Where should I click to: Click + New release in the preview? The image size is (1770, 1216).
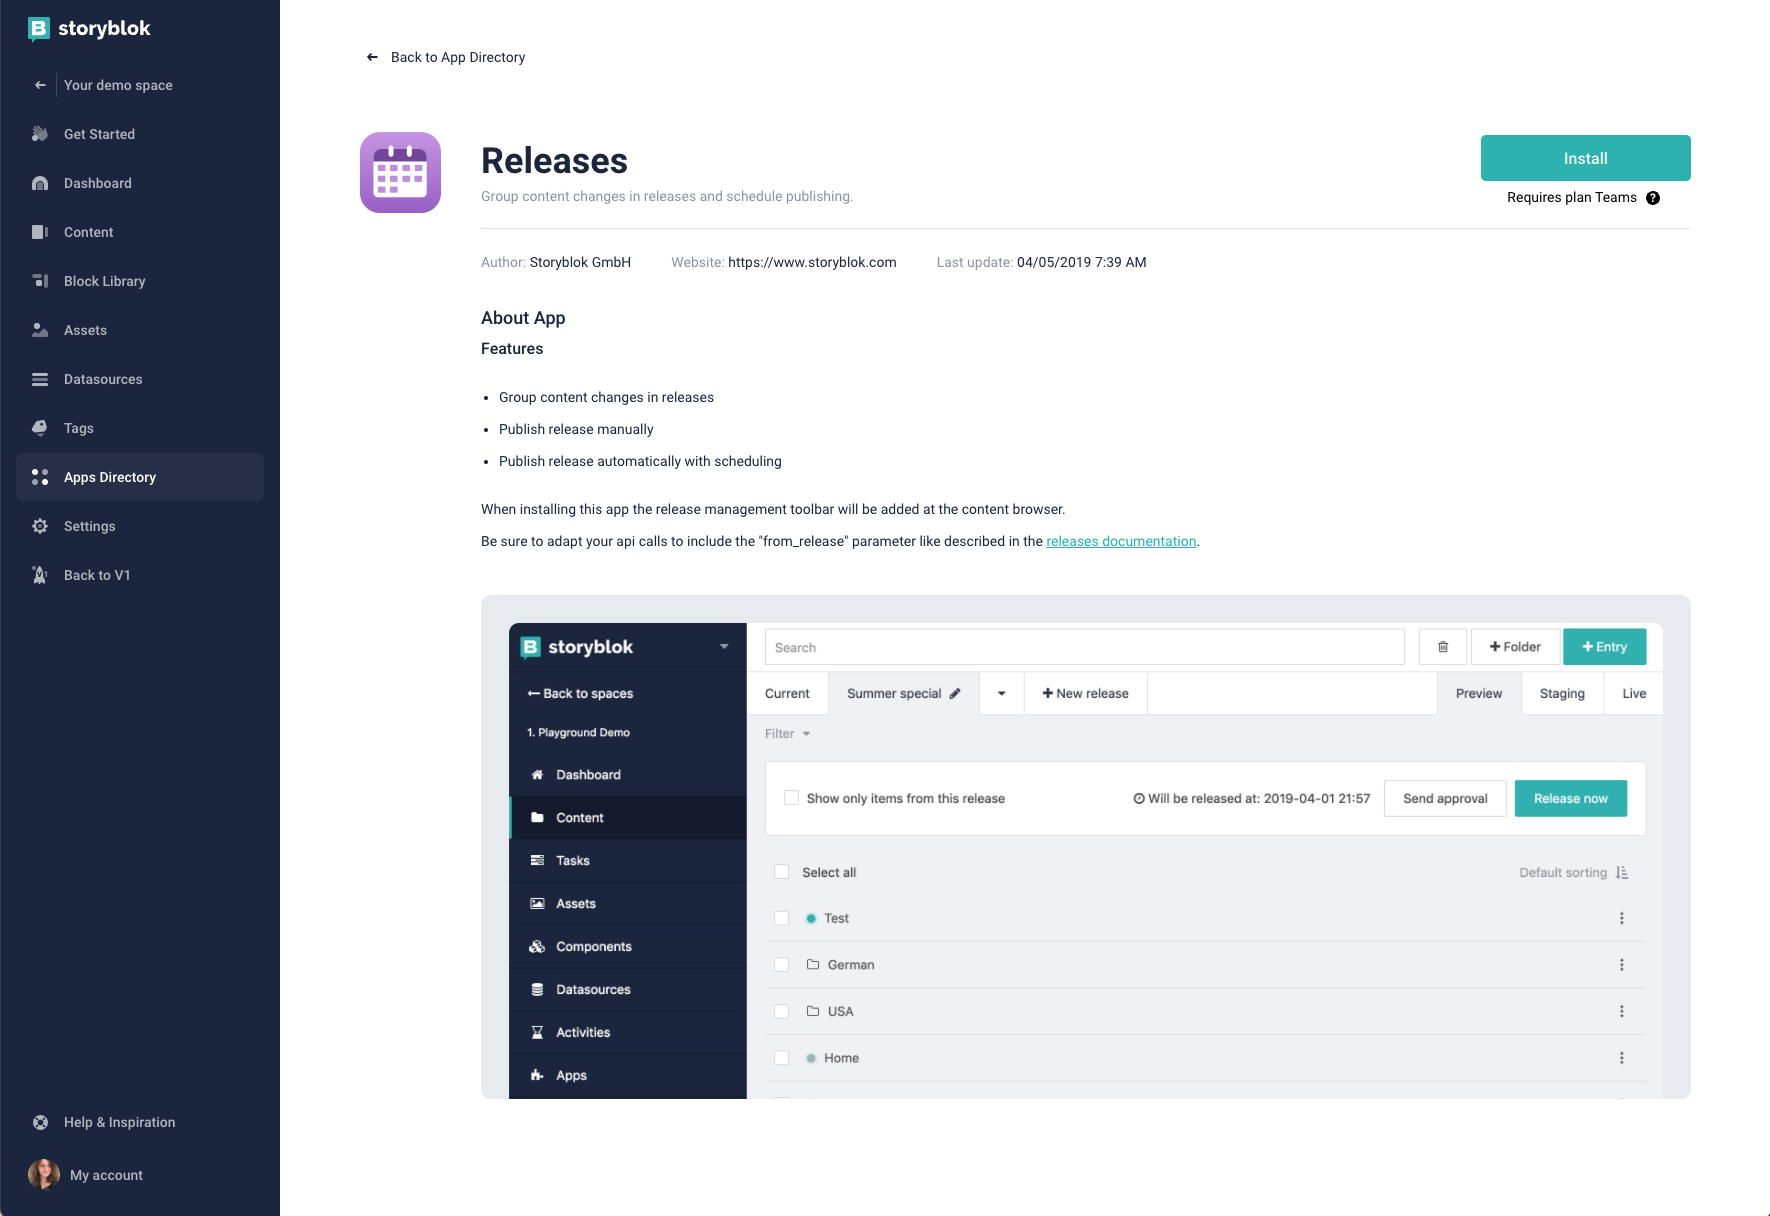(x=1085, y=693)
